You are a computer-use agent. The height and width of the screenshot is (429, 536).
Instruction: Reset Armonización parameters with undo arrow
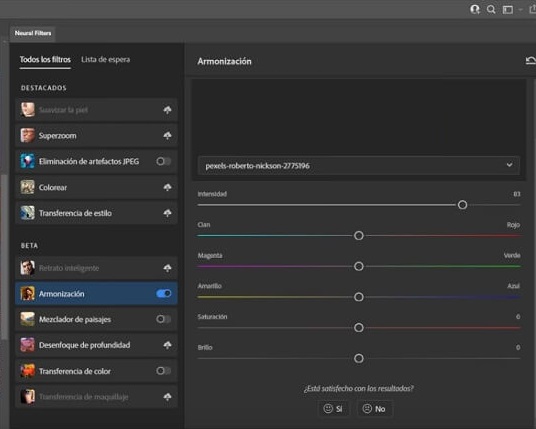point(531,61)
